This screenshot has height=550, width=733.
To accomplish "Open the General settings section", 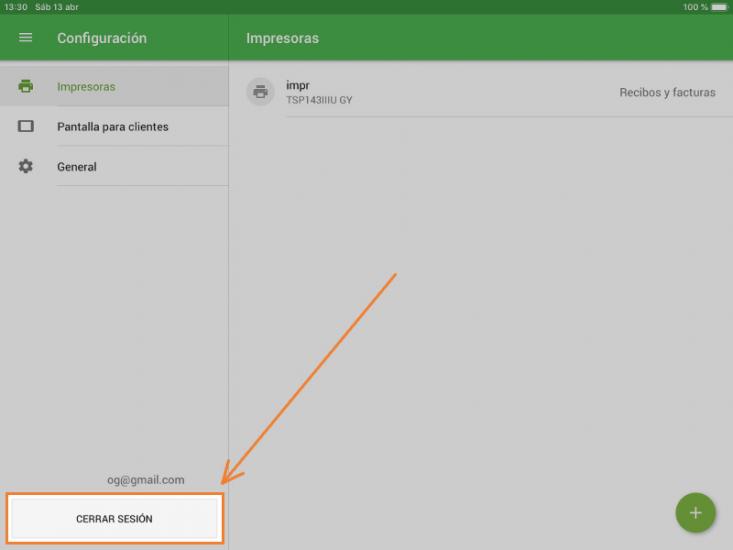I will pyautogui.click(x=114, y=166).
